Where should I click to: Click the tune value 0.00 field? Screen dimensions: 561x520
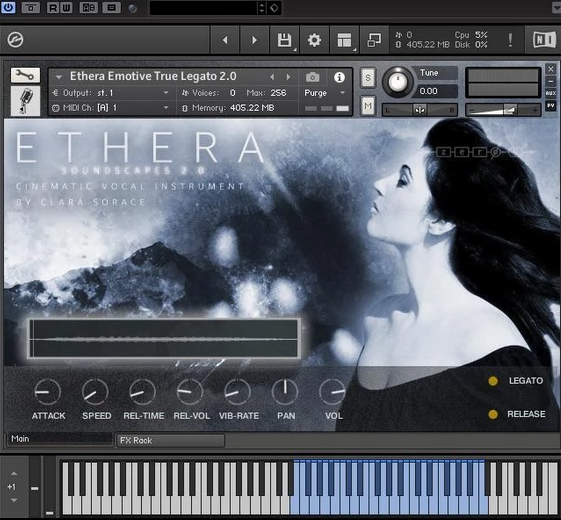click(x=437, y=91)
